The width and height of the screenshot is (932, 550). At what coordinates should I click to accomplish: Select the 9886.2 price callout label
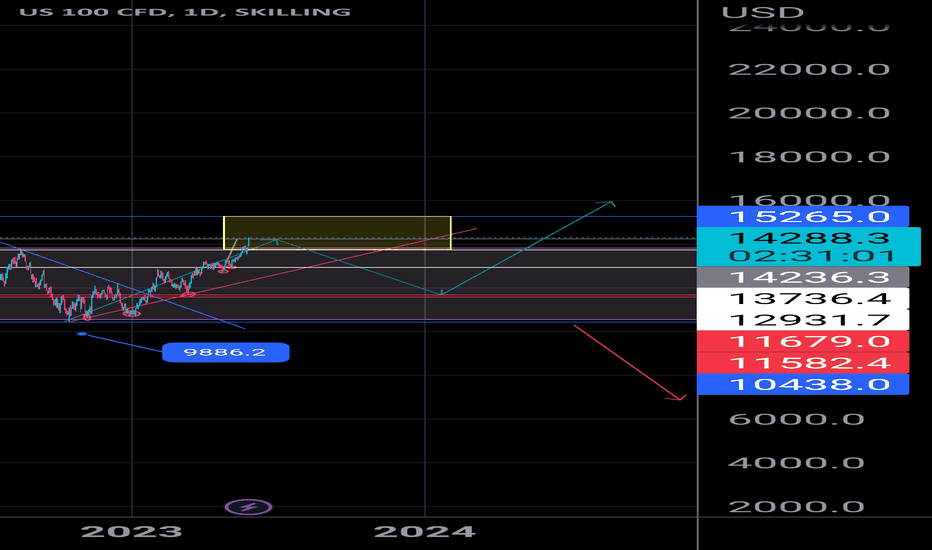pyautogui.click(x=226, y=352)
